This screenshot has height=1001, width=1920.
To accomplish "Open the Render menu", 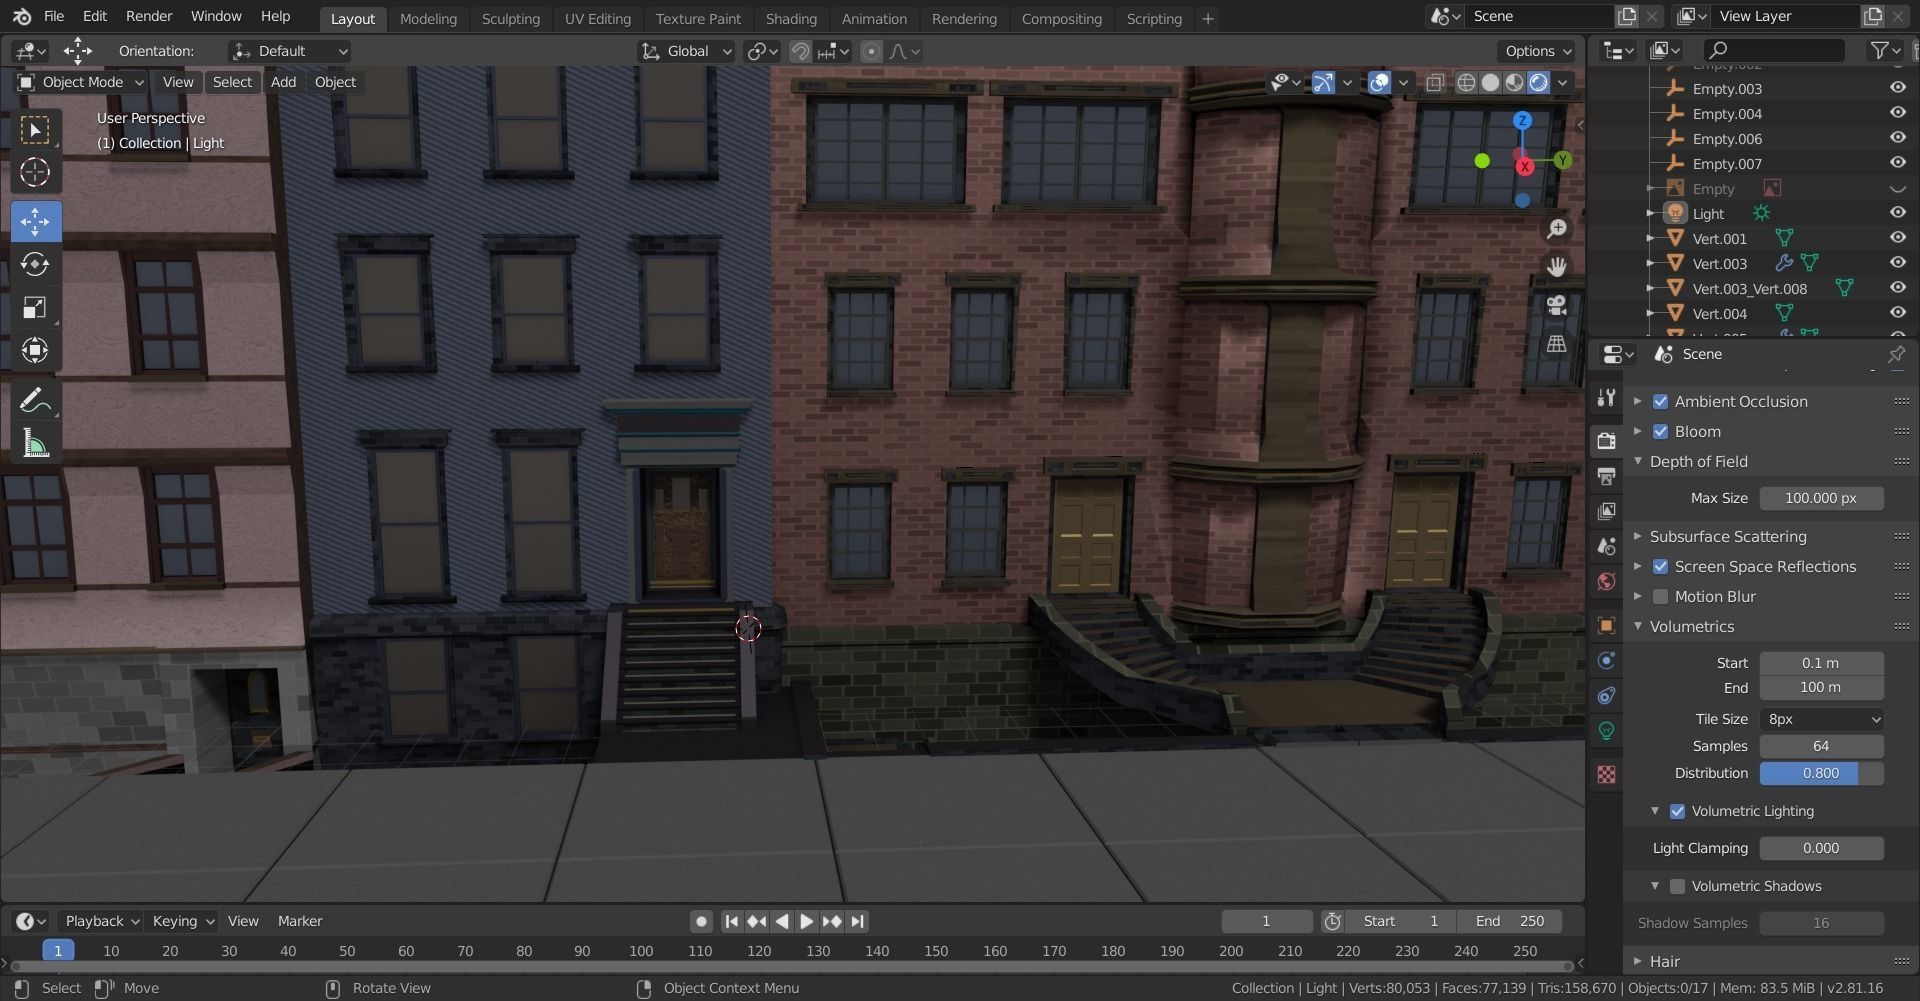I will [x=149, y=16].
